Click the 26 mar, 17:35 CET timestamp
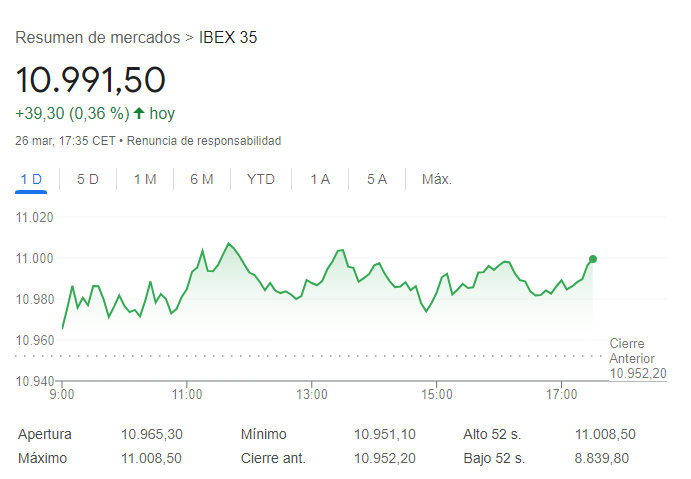Screen dimensions: 691x479 [65, 141]
